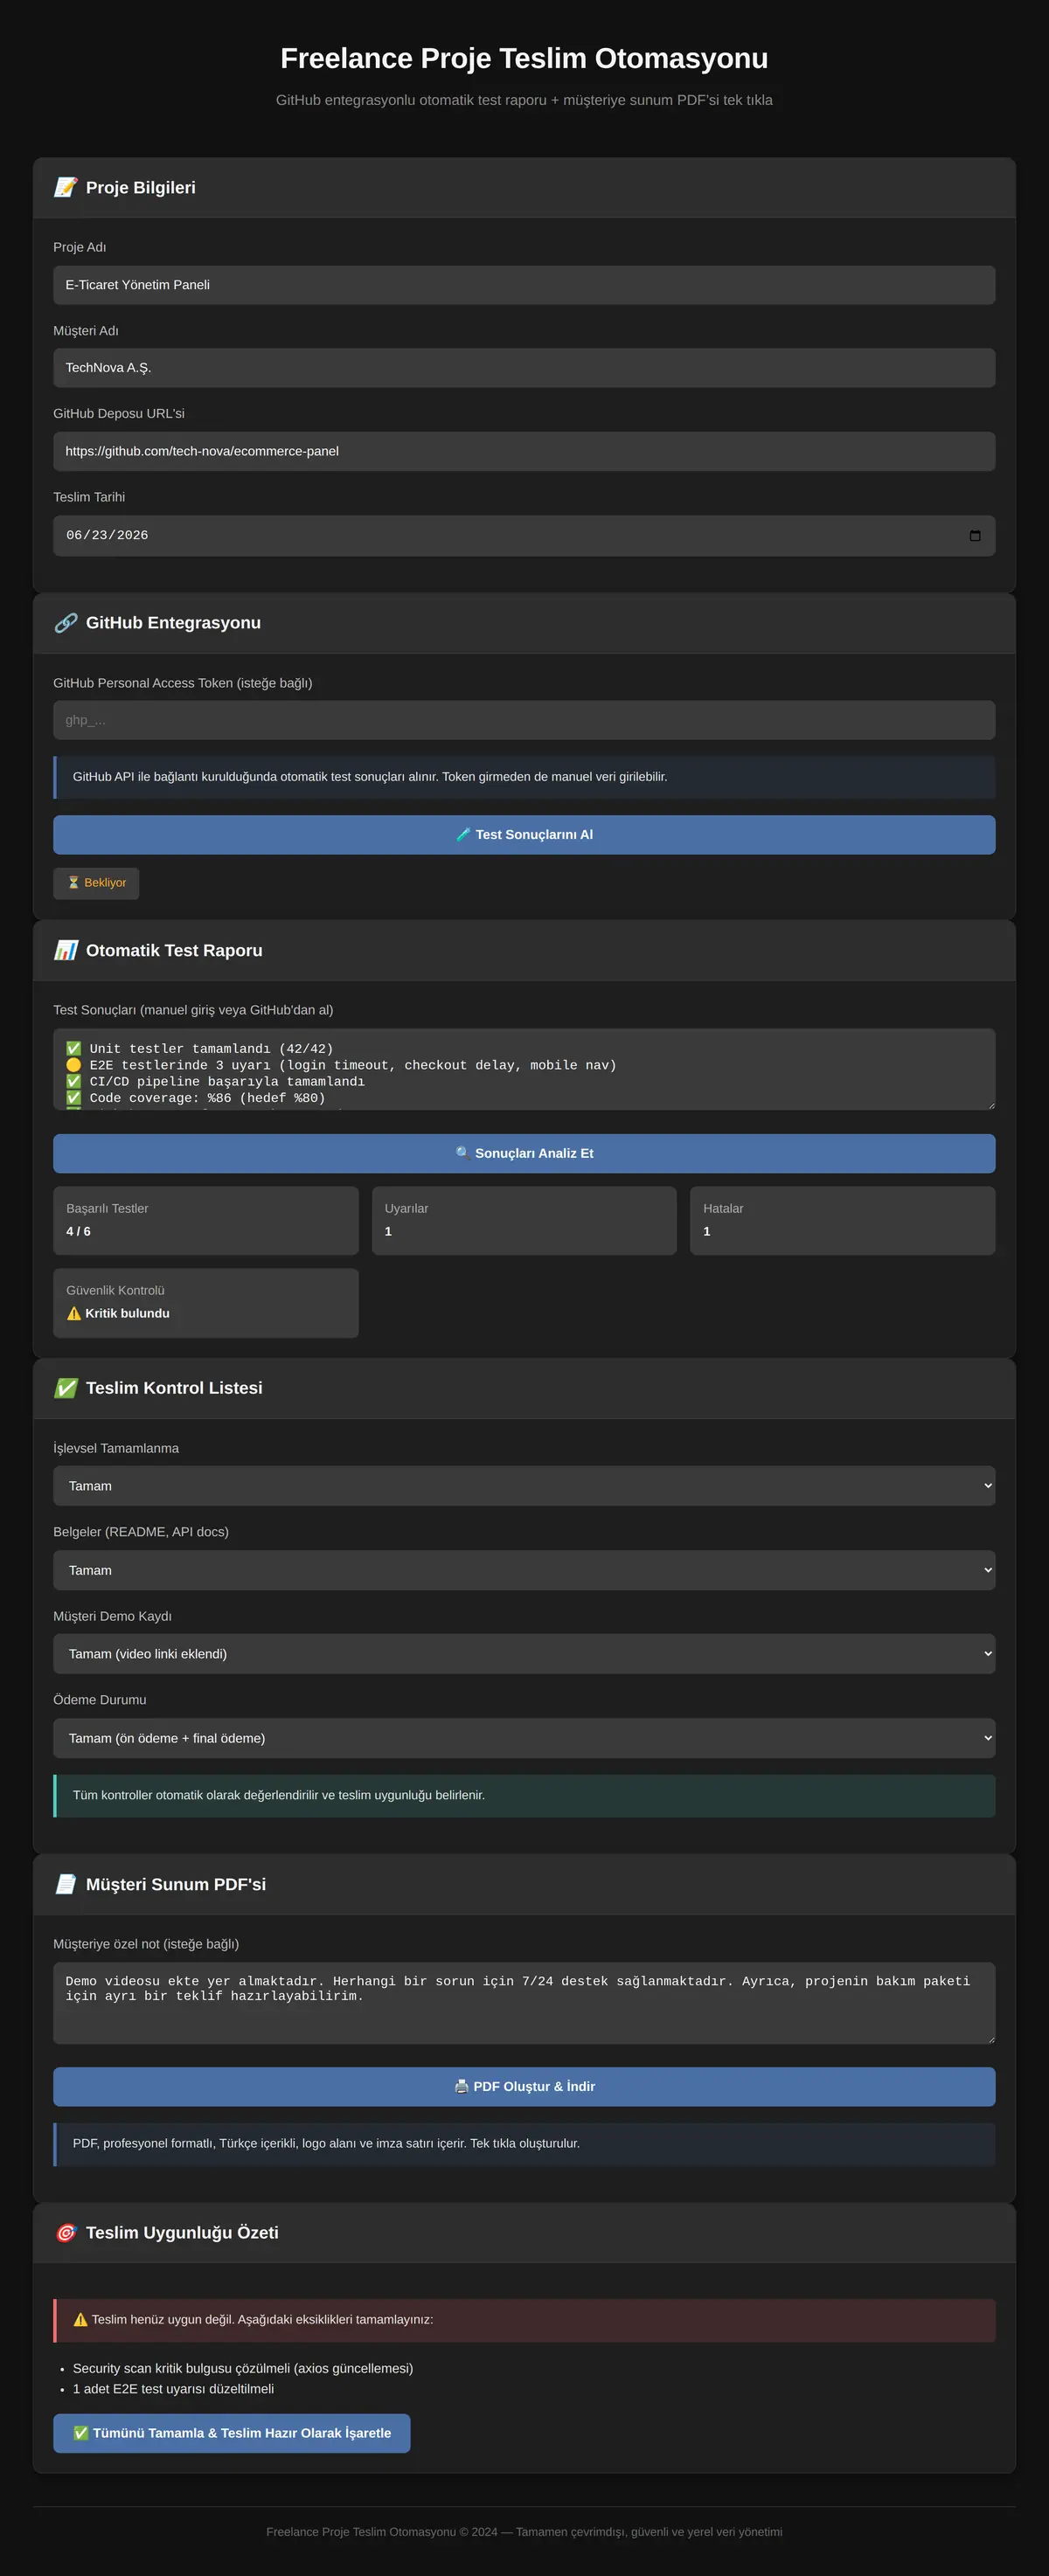This screenshot has width=1049, height=2576.
Task: Click the warning icon in the Teslim henüz uygun değil alert
Action: (81, 2320)
